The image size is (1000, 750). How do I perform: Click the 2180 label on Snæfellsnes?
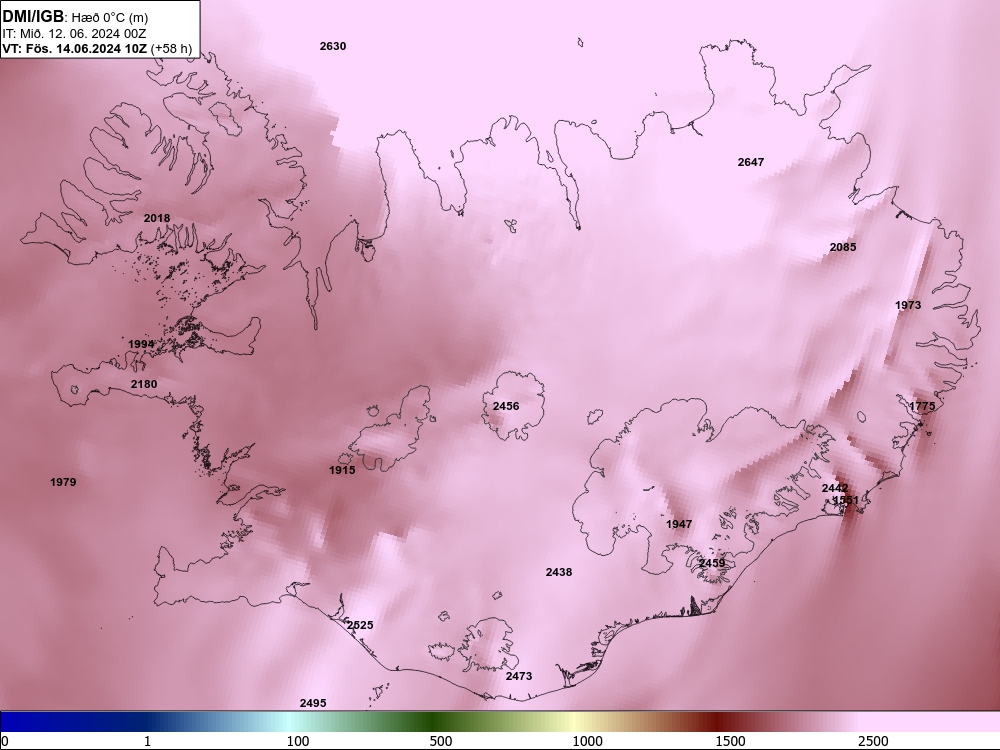point(143,384)
